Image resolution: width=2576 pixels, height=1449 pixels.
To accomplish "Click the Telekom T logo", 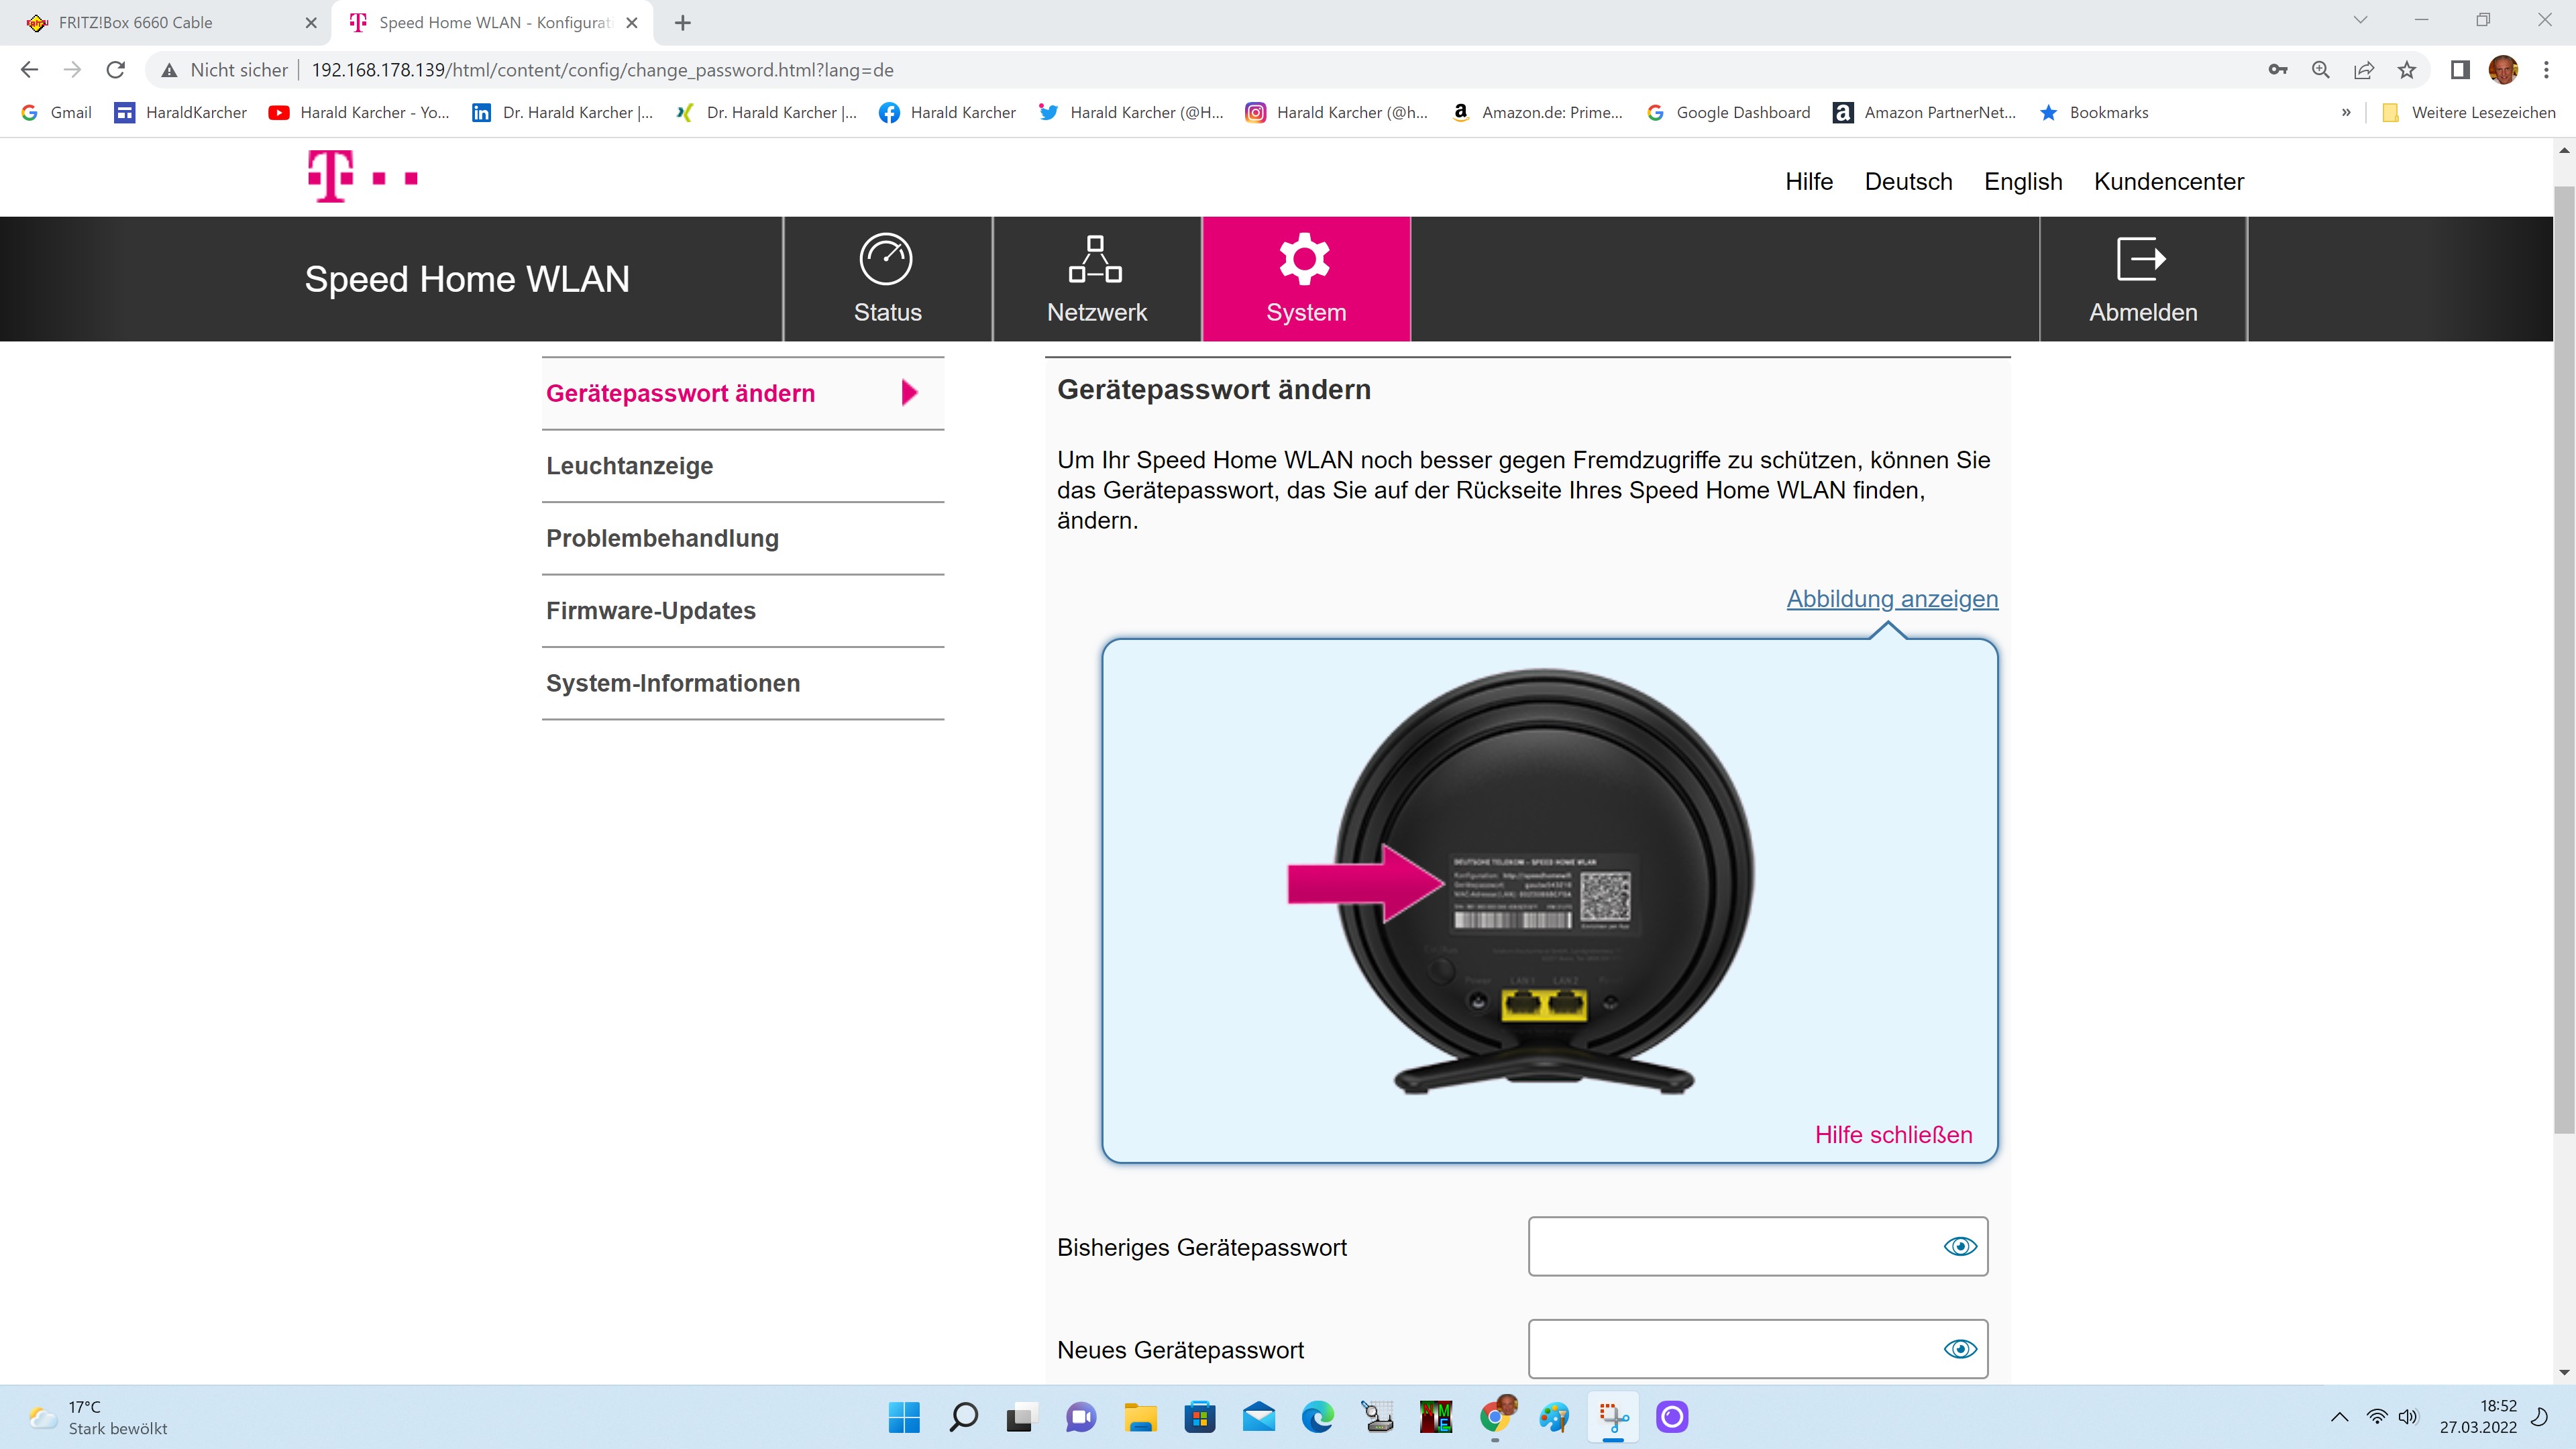I will pos(332,177).
